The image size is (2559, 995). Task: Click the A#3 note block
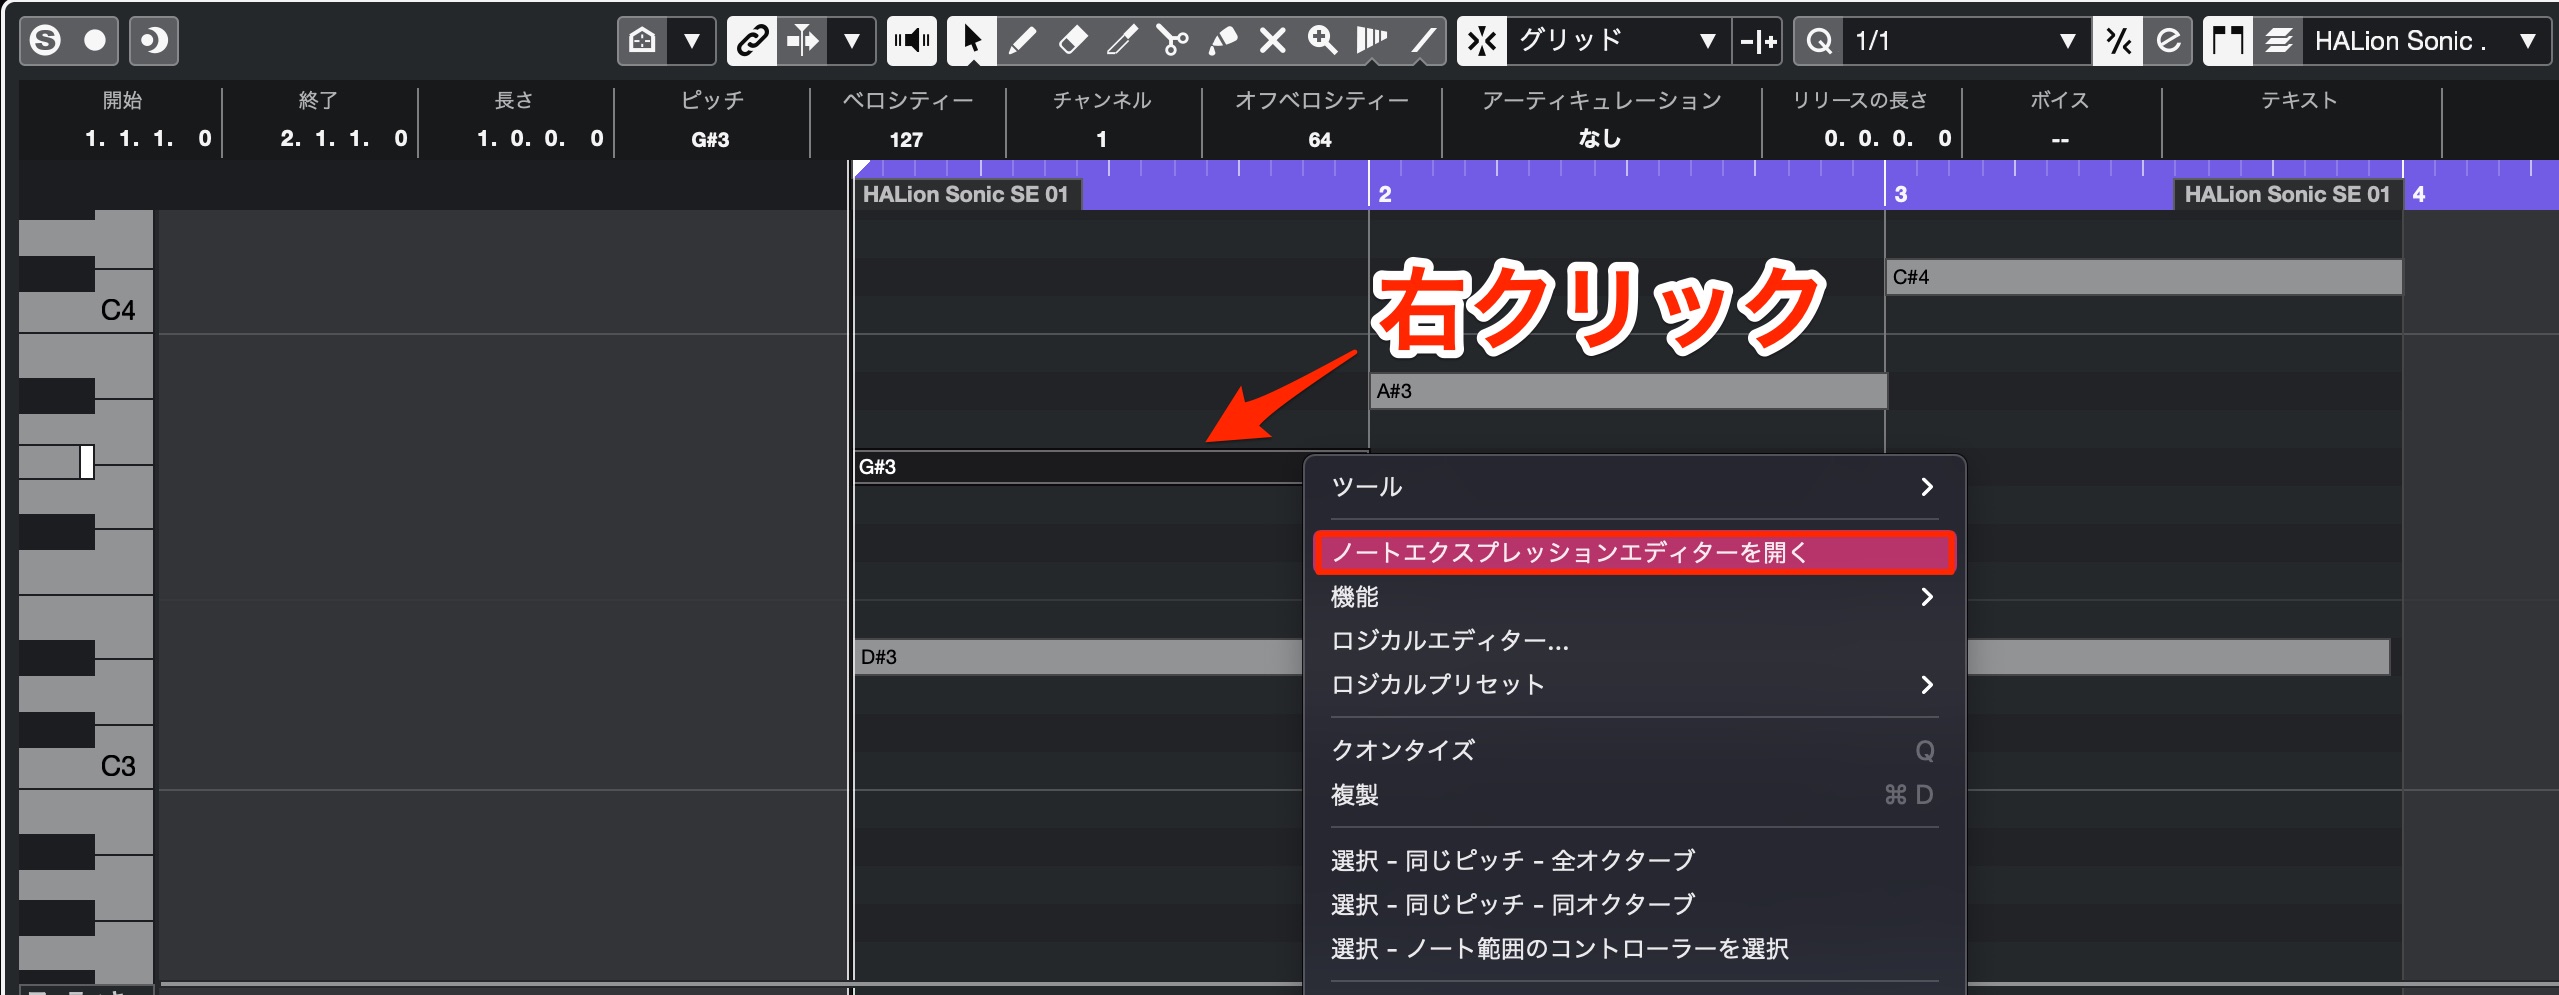tap(1628, 391)
